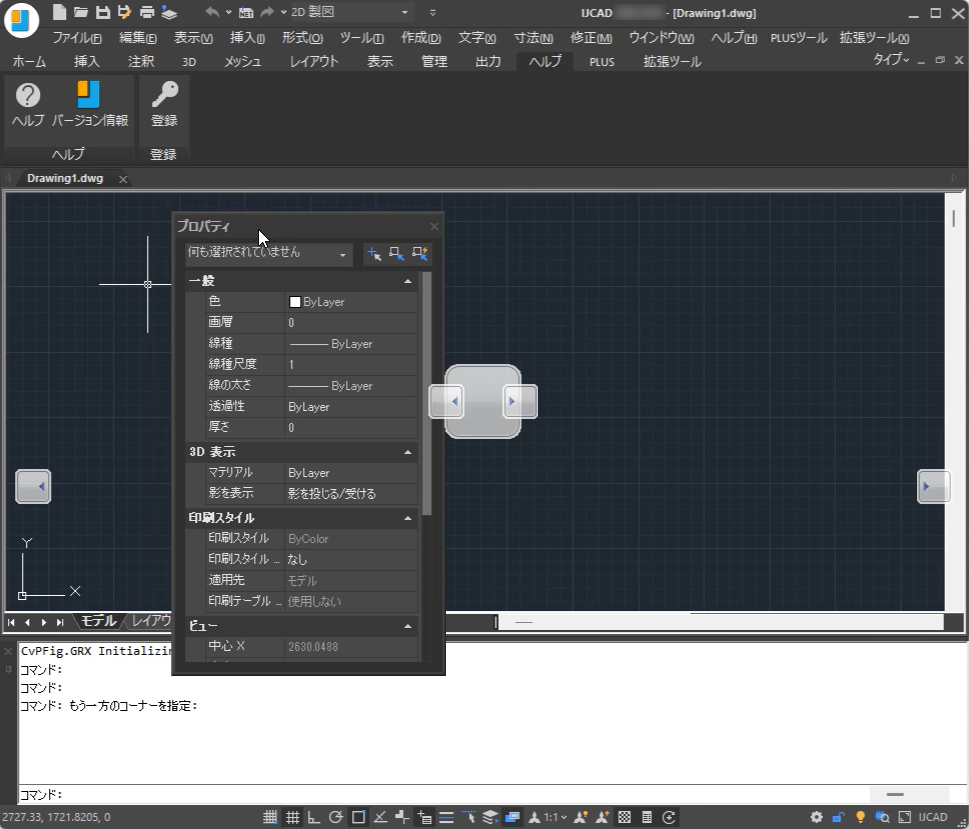The width and height of the screenshot is (969, 829).
Task: Click the orange light bulb status icon
Action: (x=860, y=817)
